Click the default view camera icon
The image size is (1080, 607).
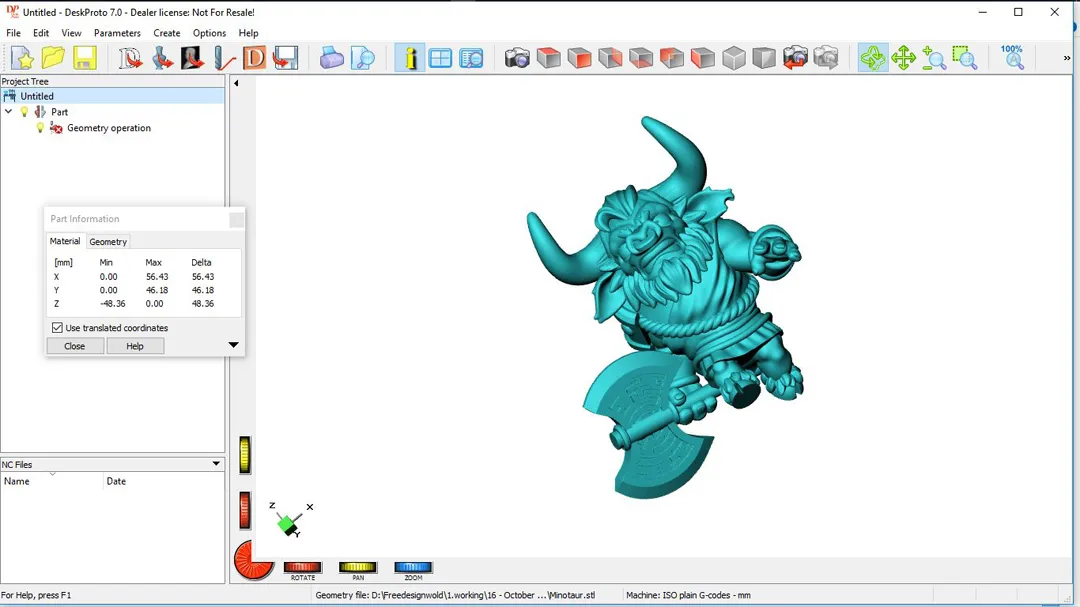pyautogui.click(x=517, y=58)
